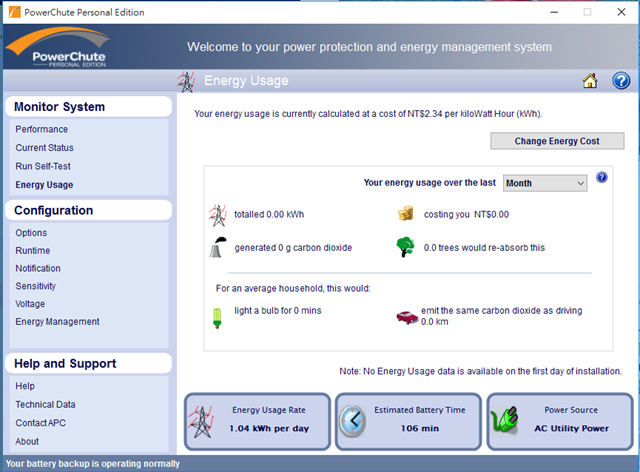Click the green plug Power Source icon
This screenshot has width=640, height=472.
click(x=504, y=420)
